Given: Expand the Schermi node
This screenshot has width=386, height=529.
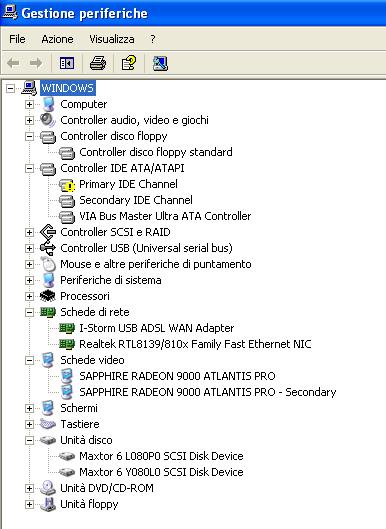Looking at the screenshot, I should click(x=29, y=409).
